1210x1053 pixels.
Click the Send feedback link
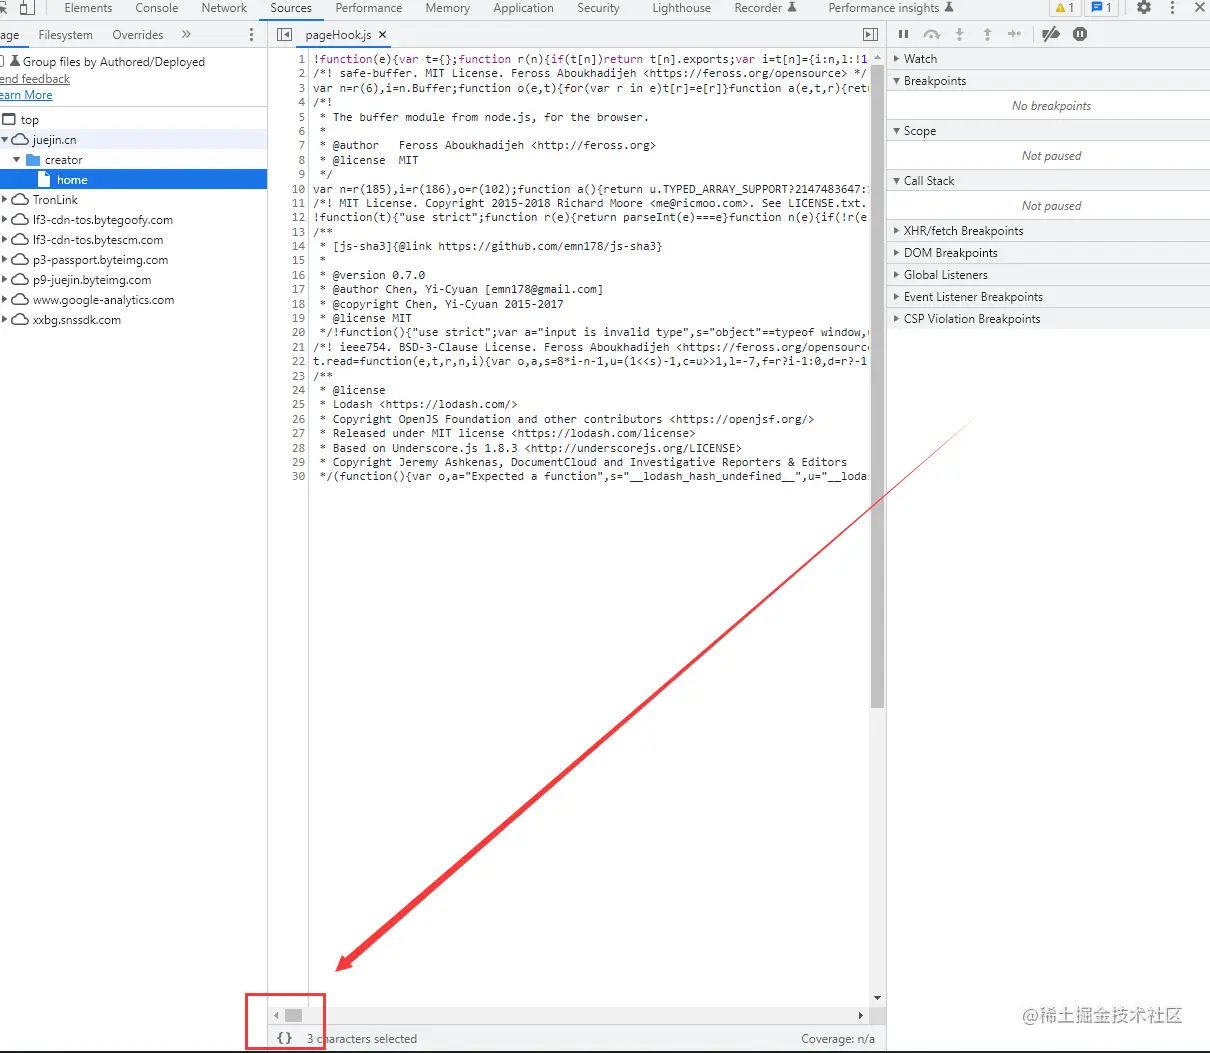point(35,79)
